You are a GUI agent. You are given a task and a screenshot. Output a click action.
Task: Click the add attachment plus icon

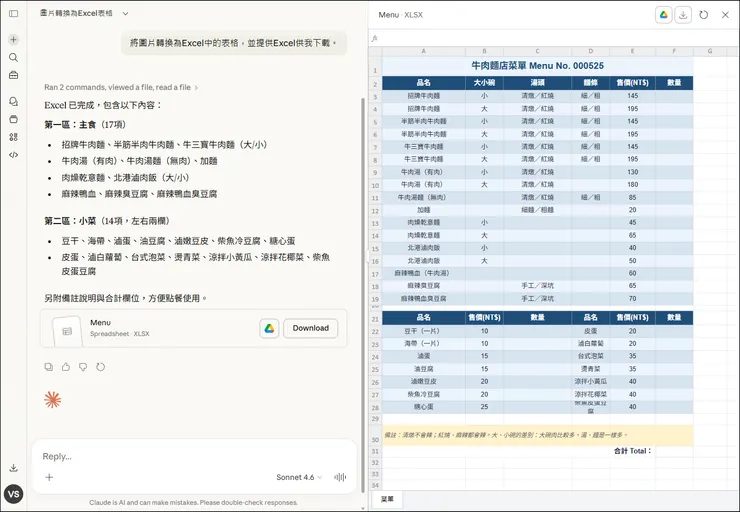(49, 477)
